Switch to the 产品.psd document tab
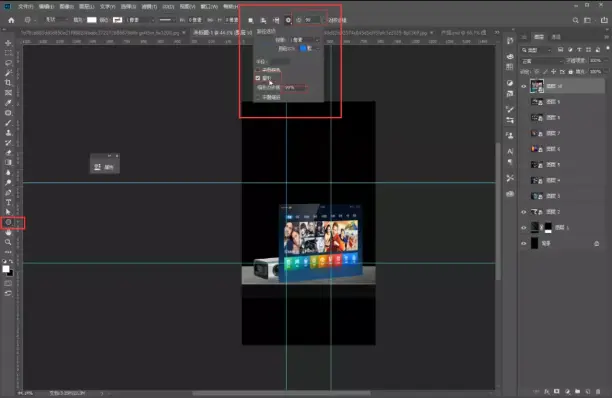Viewport: 612px width, 398px height. pyautogui.click(x=463, y=33)
